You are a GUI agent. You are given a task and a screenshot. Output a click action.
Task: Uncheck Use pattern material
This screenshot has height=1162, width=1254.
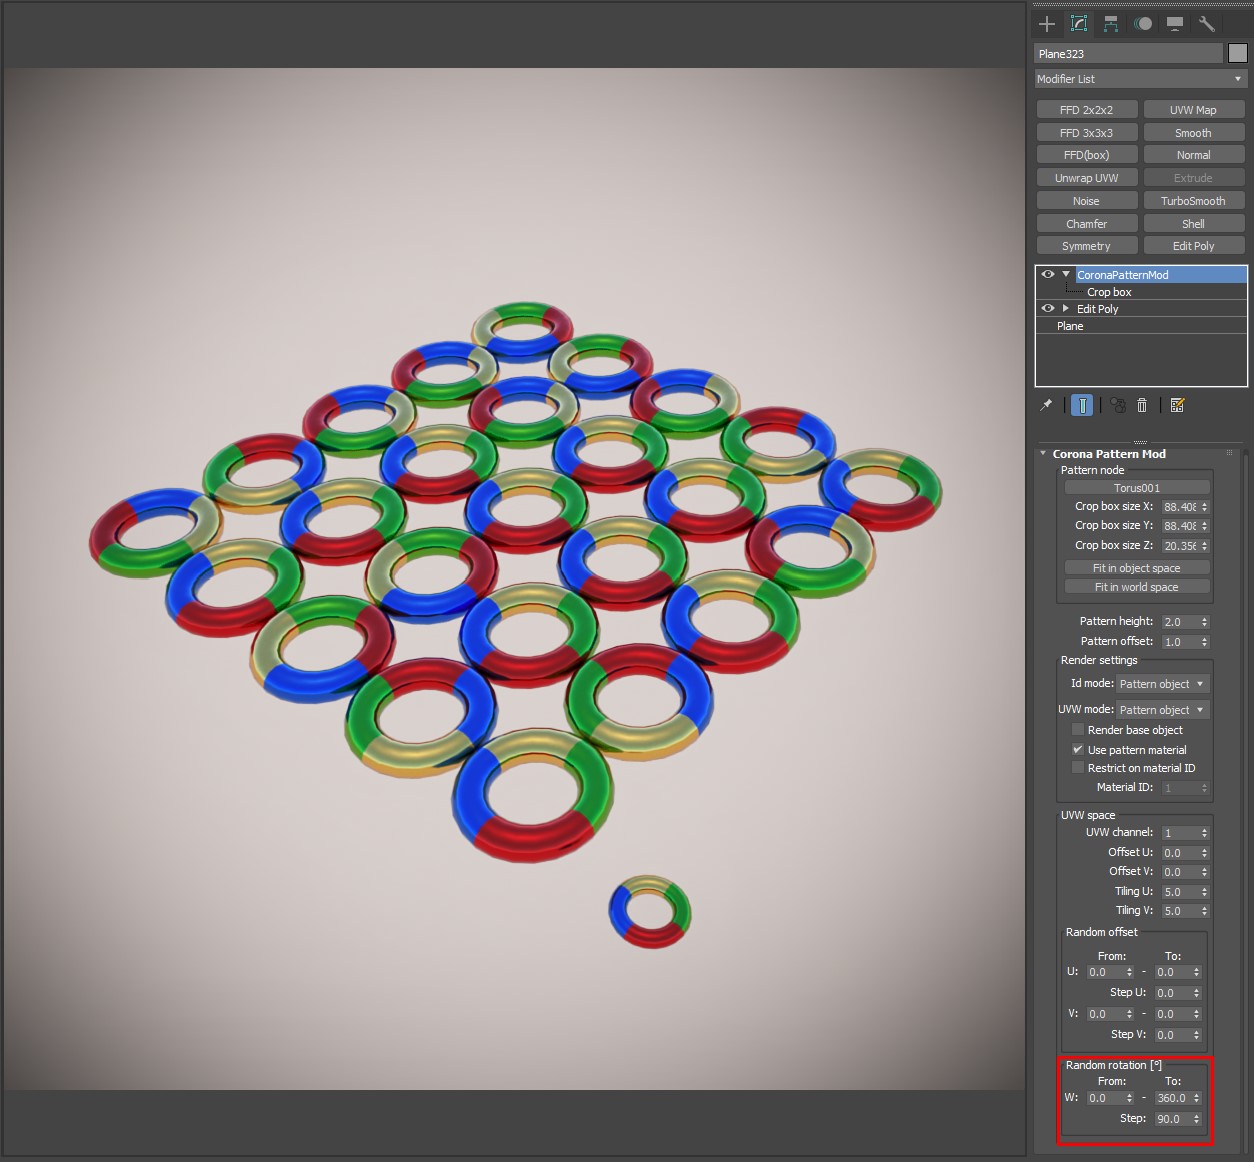[1077, 749]
